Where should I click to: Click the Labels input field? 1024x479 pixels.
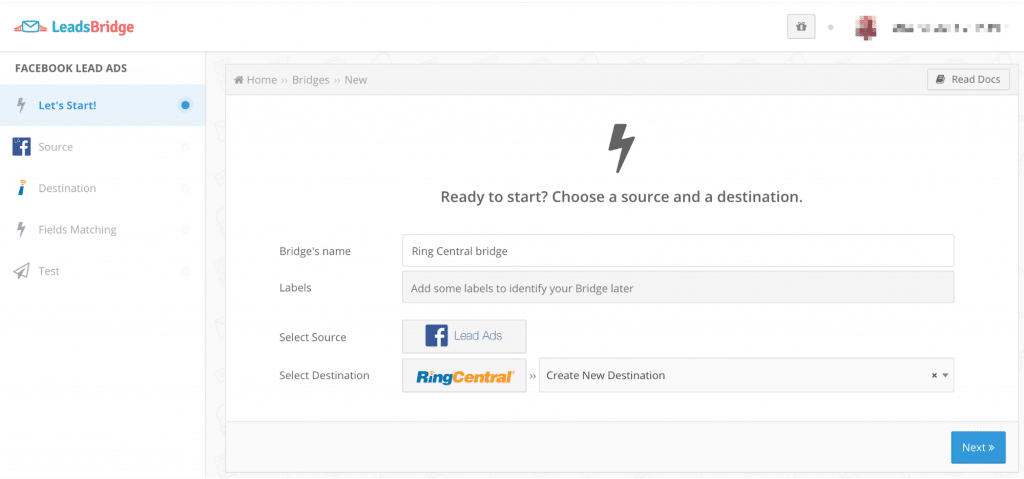[x=677, y=288]
